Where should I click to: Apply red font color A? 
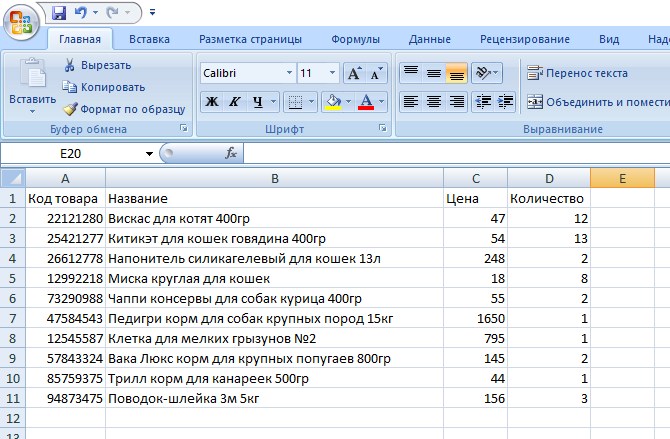click(366, 102)
